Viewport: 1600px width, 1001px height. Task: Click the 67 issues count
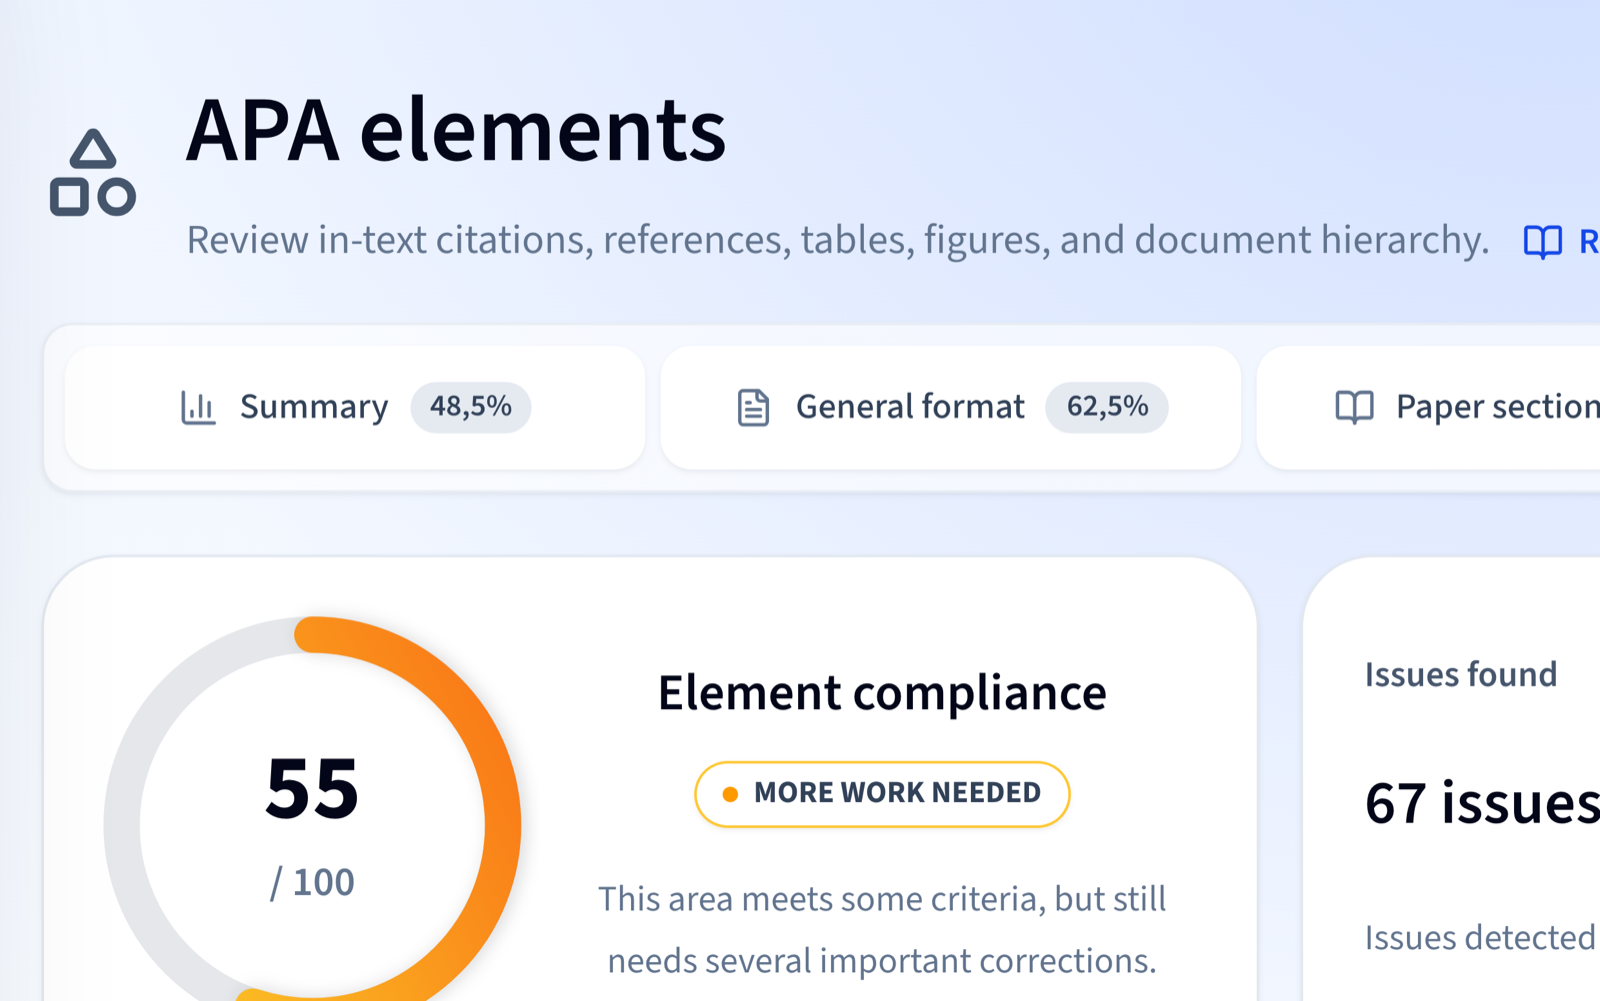click(1482, 803)
